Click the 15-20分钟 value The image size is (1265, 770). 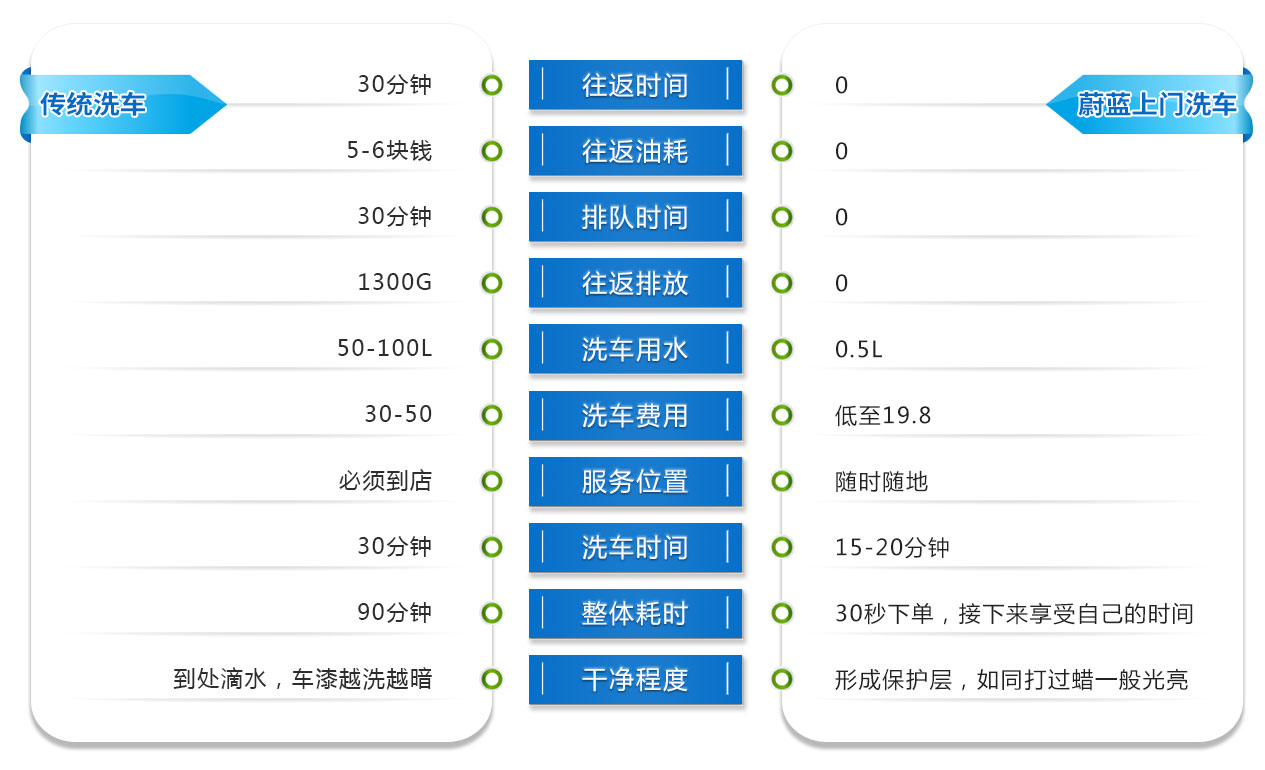click(892, 547)
